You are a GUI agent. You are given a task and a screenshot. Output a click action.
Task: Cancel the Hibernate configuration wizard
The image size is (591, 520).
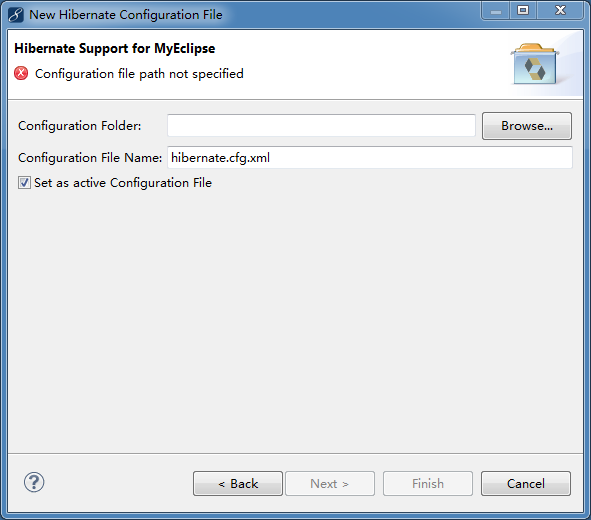pyautogui.click(x=526, y=483)
